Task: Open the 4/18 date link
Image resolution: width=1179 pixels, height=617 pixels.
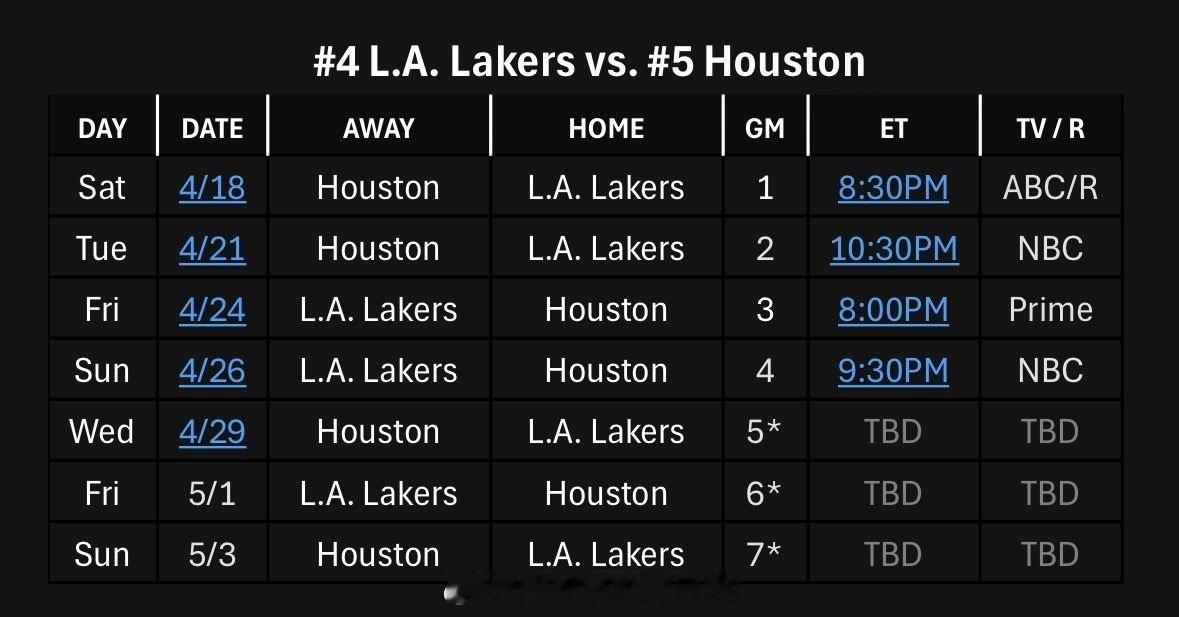Action: click(212, 187)
